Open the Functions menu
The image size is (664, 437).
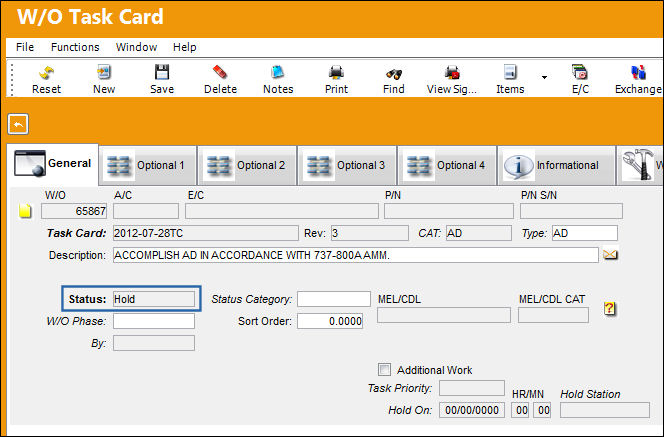75,47
